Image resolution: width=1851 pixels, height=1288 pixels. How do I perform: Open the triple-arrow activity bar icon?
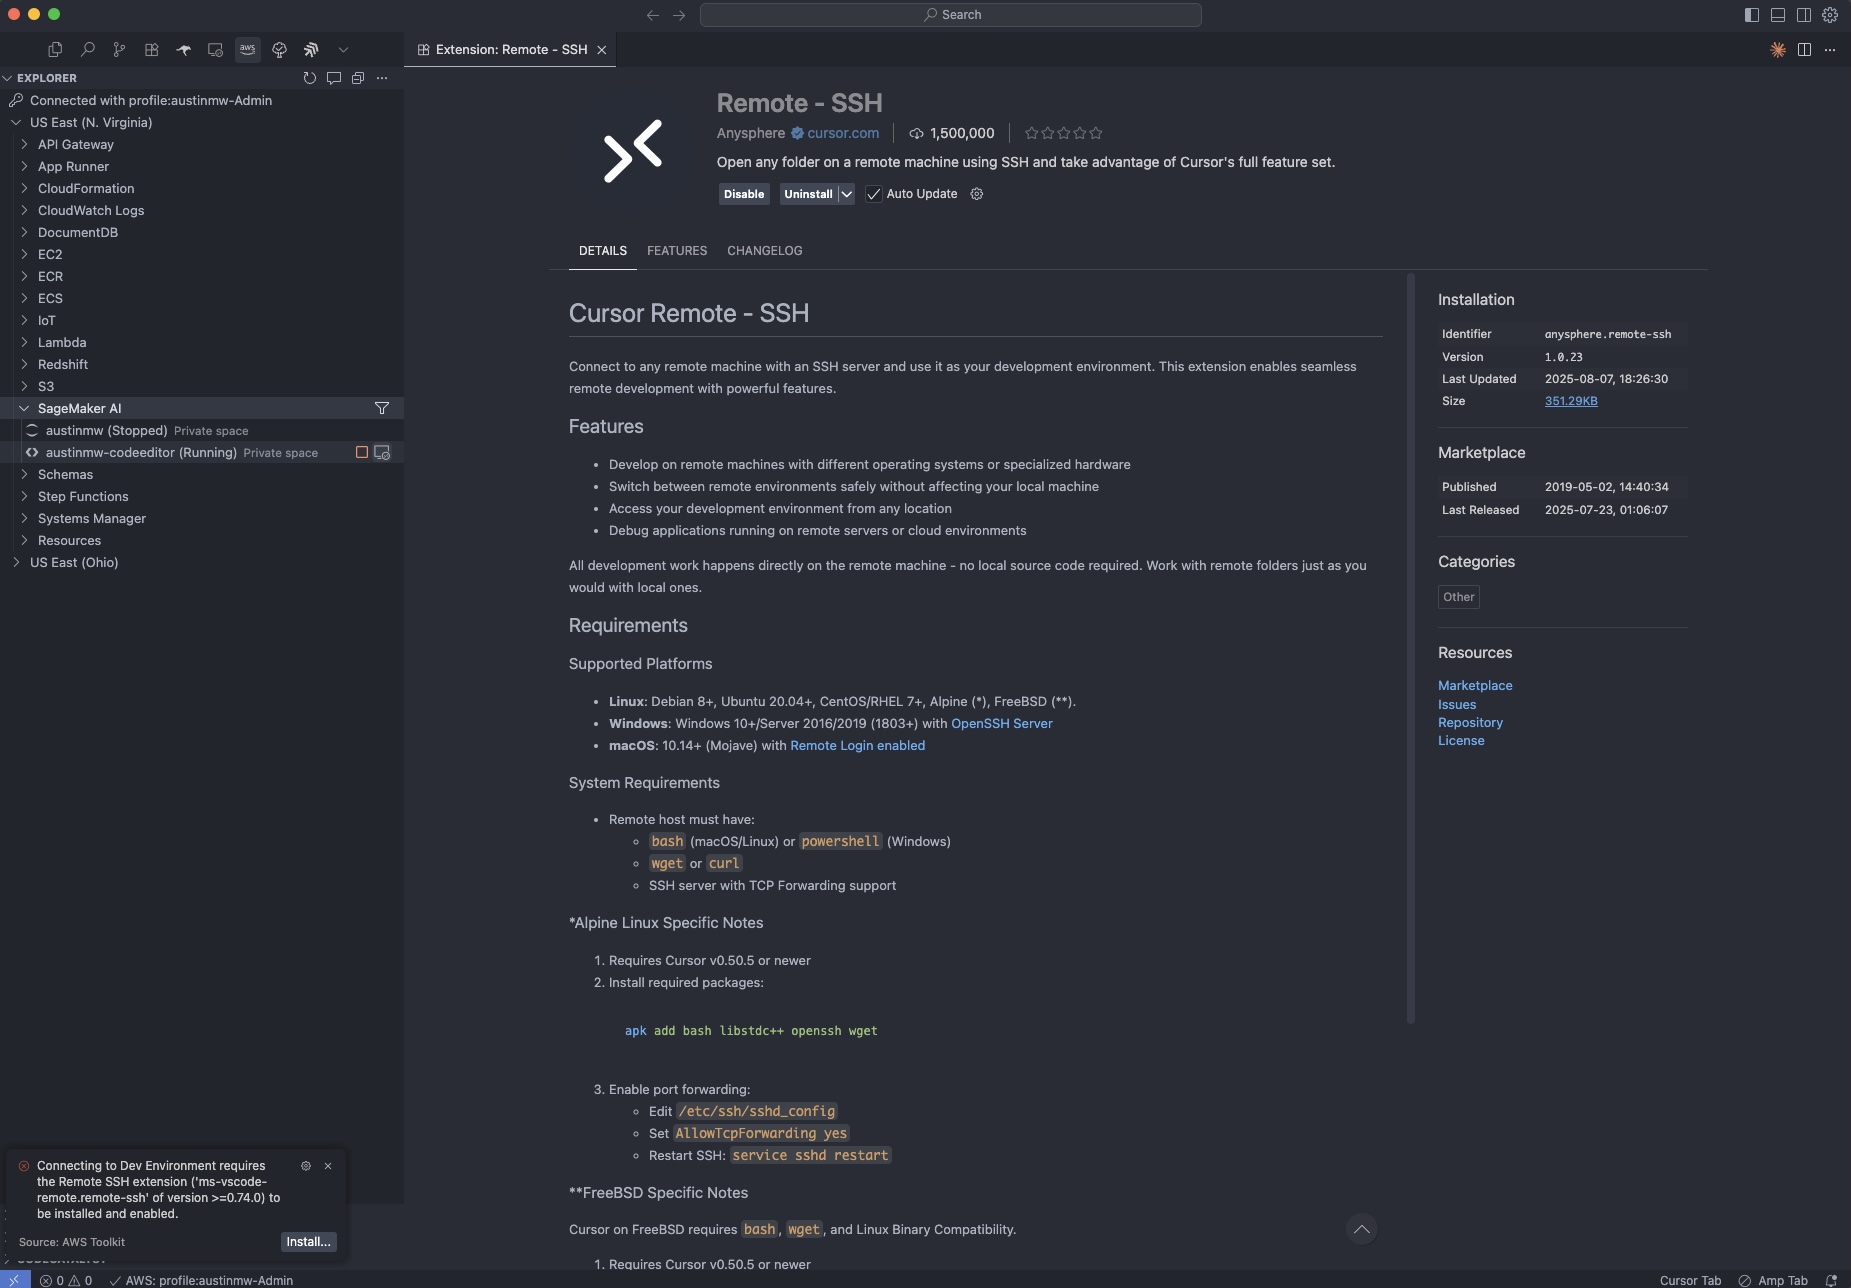pyautogui.click(x=312, y=49)
